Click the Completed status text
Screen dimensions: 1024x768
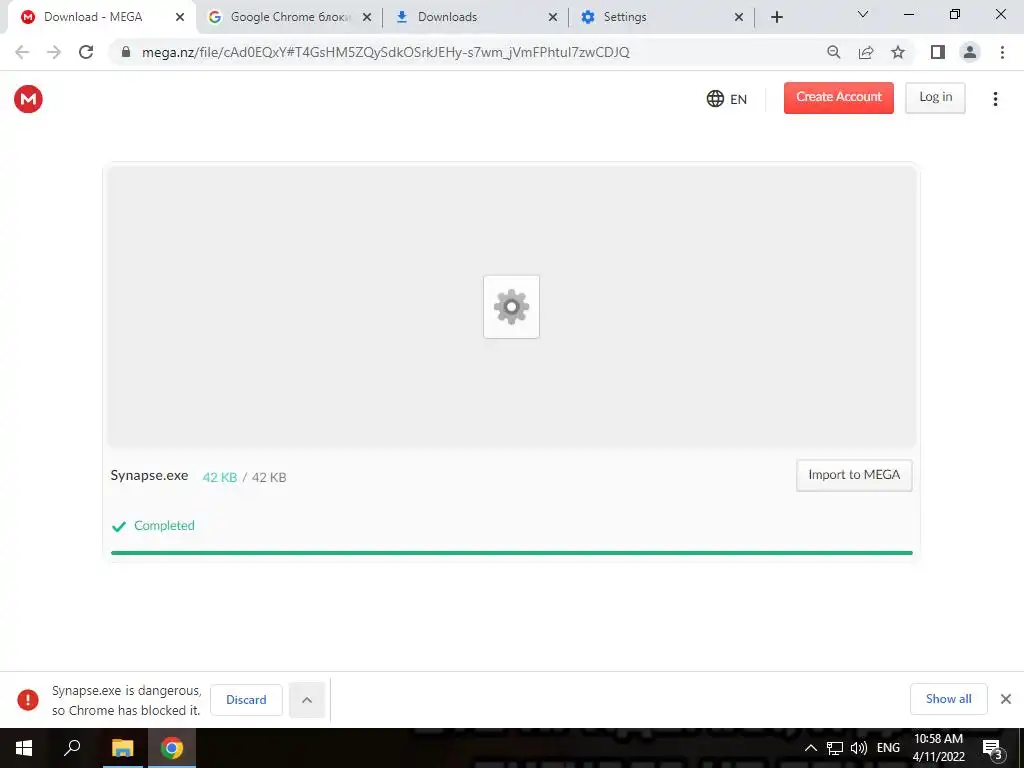(x=164, y=525)
